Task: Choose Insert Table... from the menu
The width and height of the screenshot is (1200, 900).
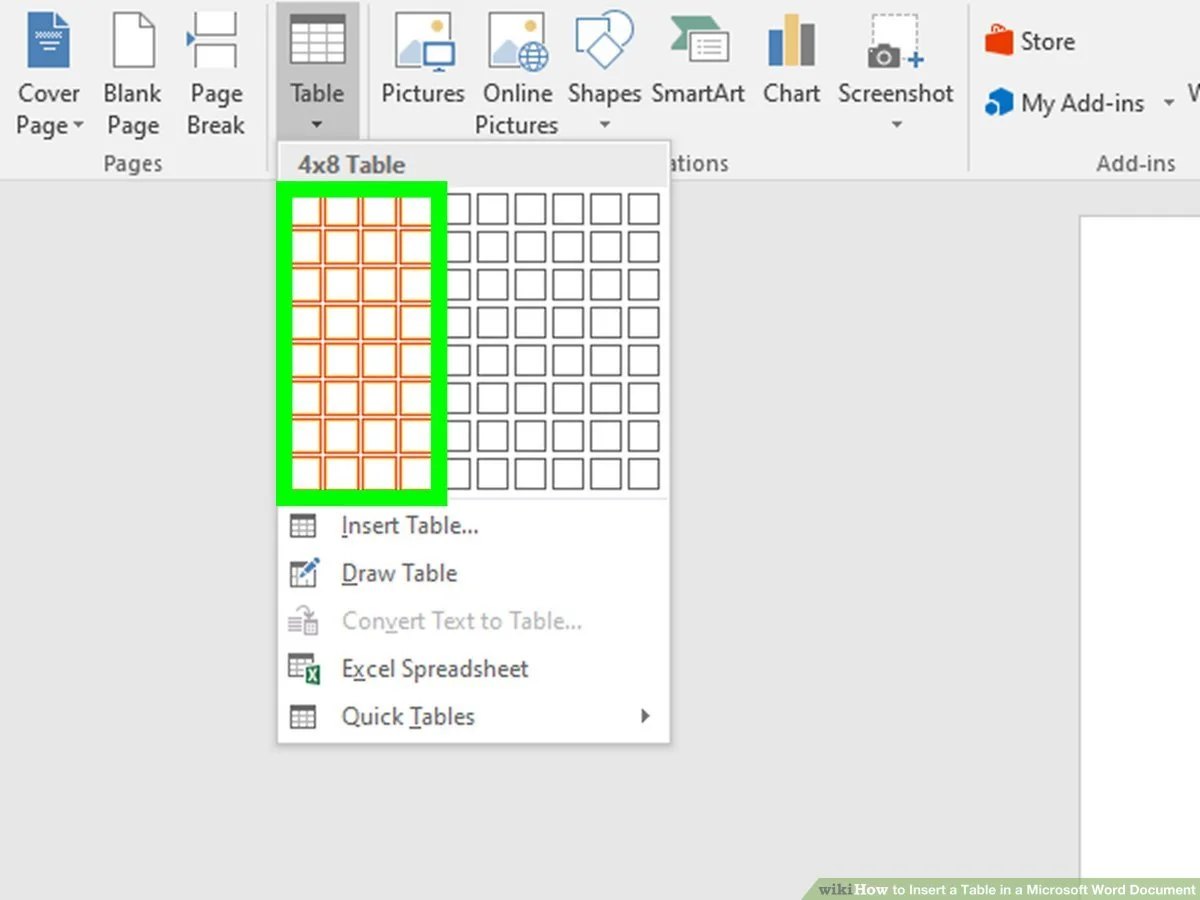Action: click(x=473, y=525)
